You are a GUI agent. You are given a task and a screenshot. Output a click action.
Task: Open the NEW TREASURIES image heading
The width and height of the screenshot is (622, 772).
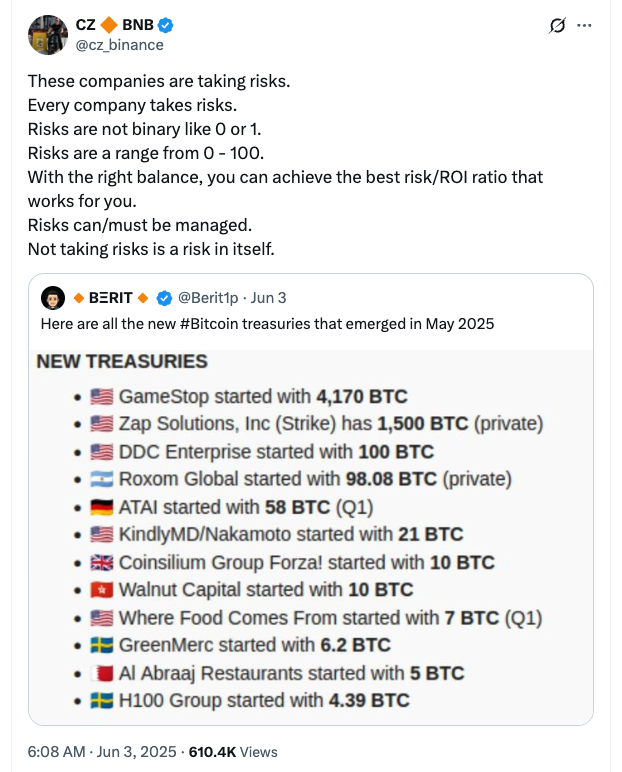[x=122, y=362]
